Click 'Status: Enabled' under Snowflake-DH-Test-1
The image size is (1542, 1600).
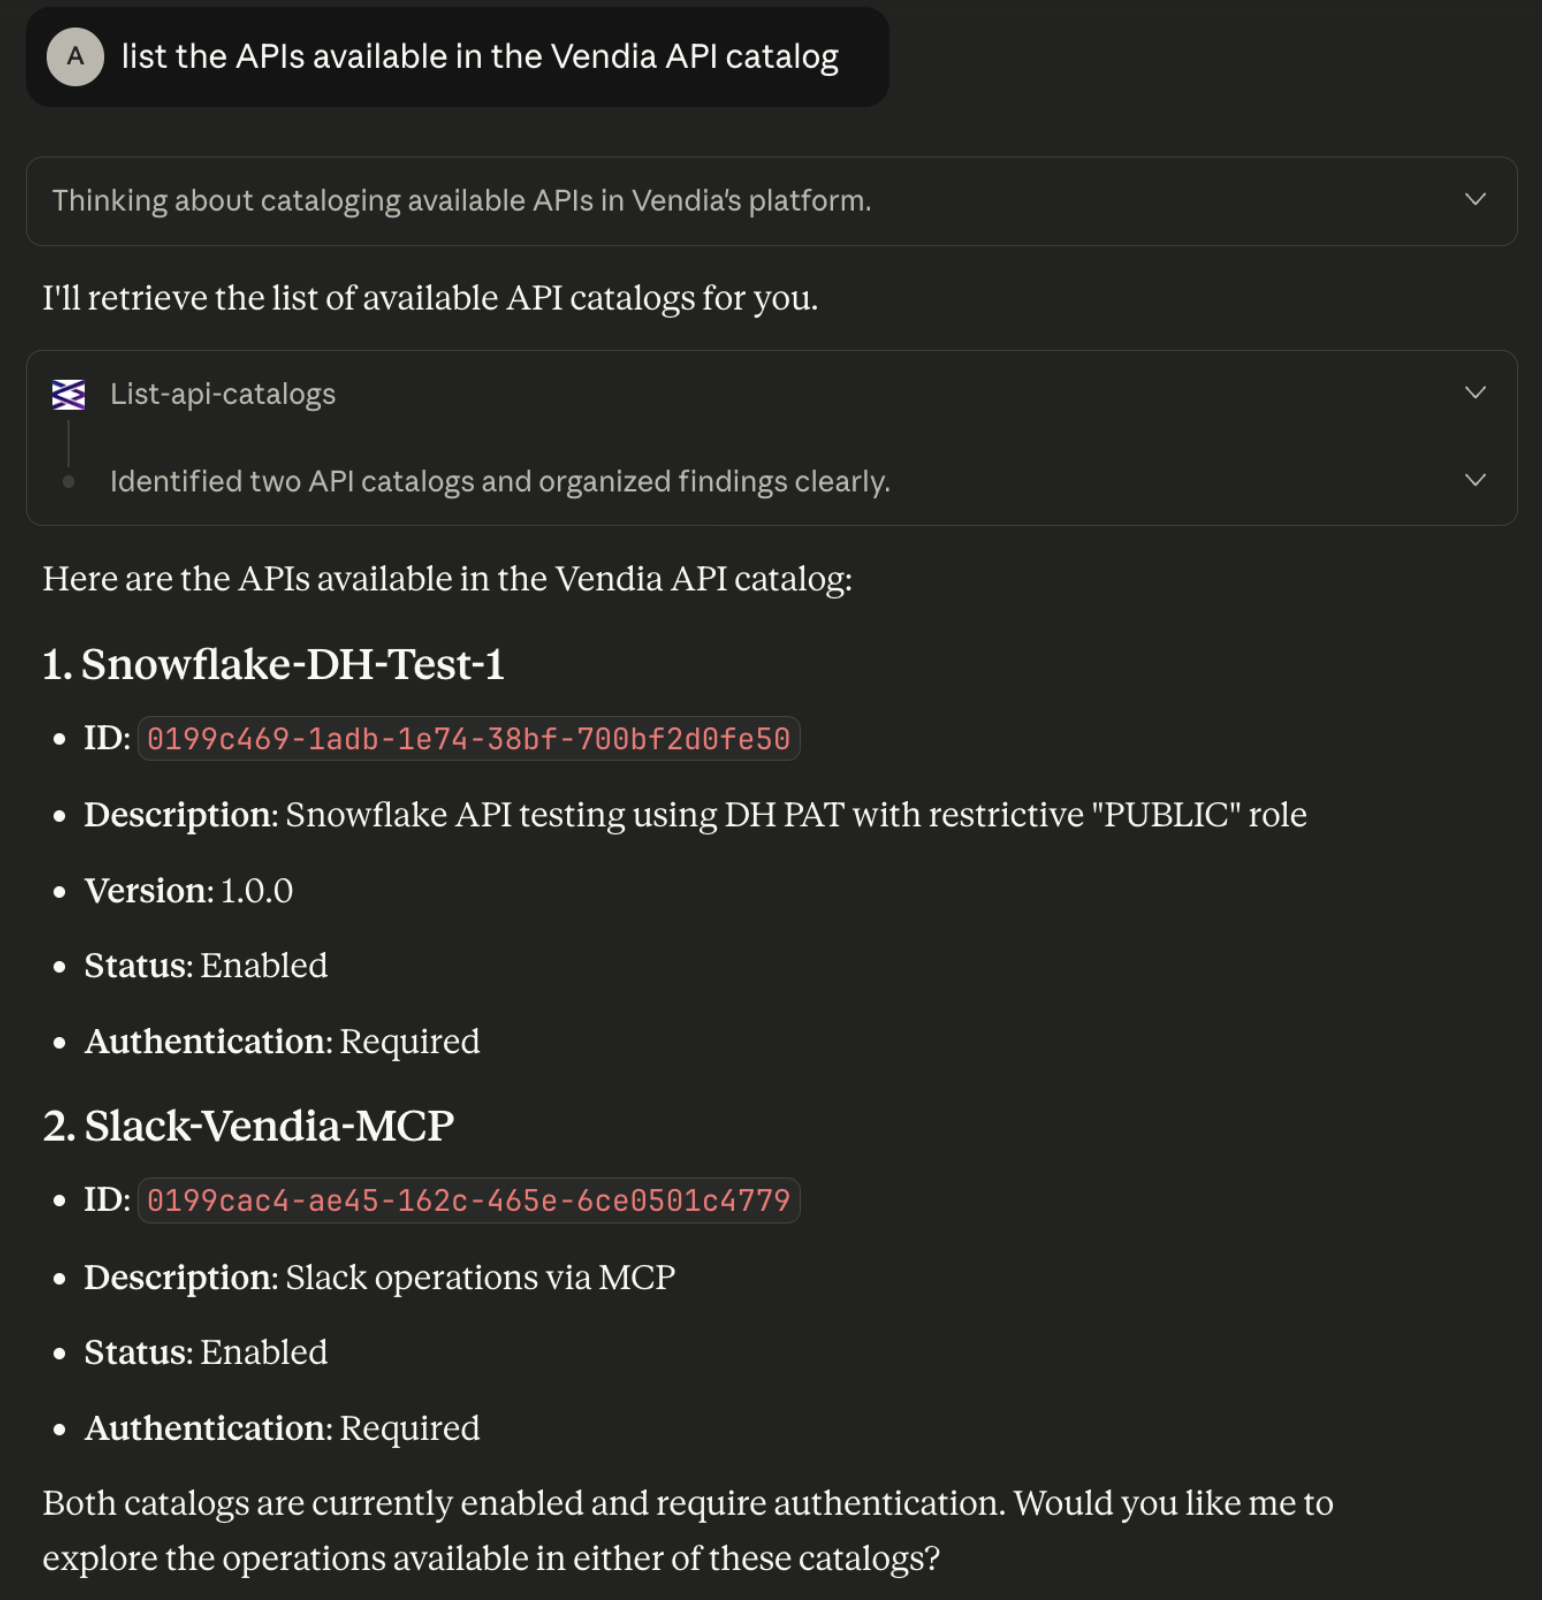(x=205, y=966)
